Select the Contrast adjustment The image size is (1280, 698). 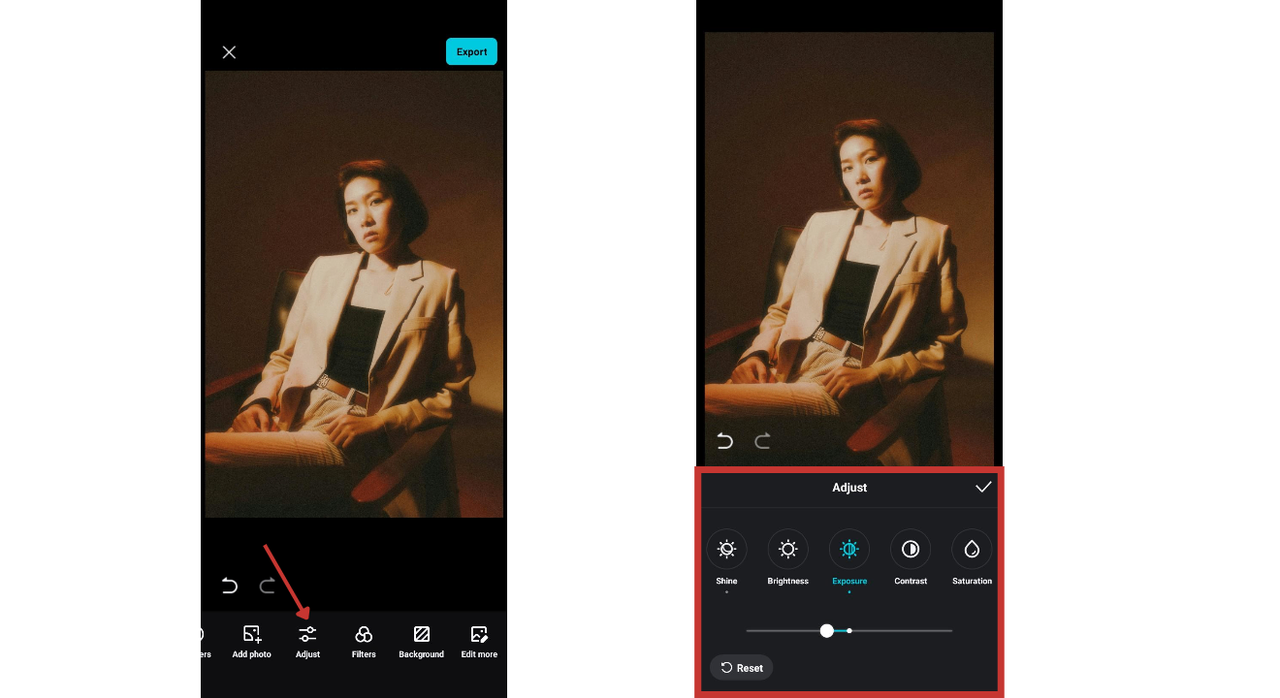click(910, 558)
